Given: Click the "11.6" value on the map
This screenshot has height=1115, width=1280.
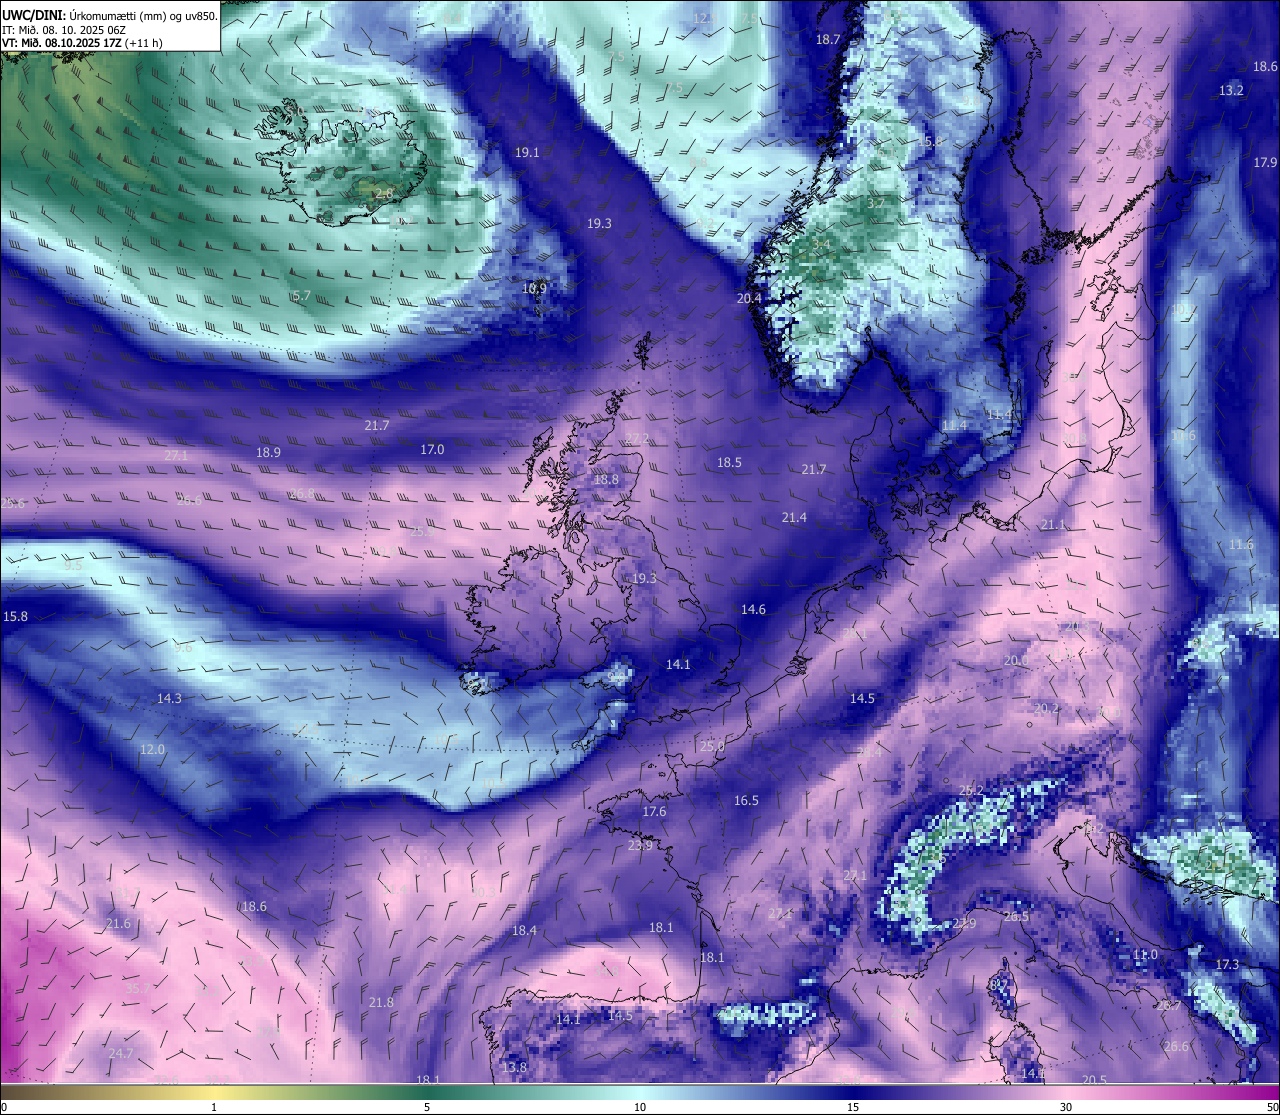Looking at the screenshot, I should coord(1240,545).
